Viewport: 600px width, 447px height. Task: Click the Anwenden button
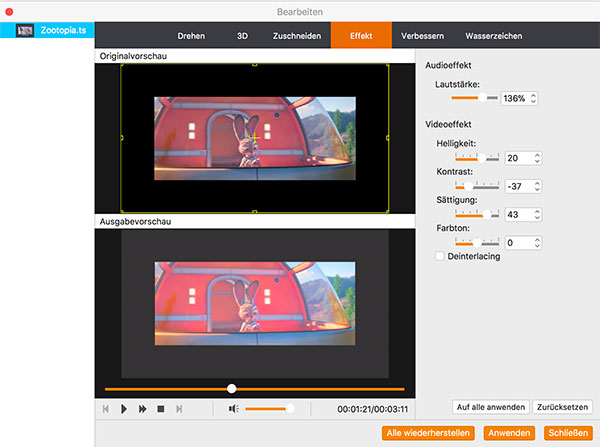click(509, 433)
